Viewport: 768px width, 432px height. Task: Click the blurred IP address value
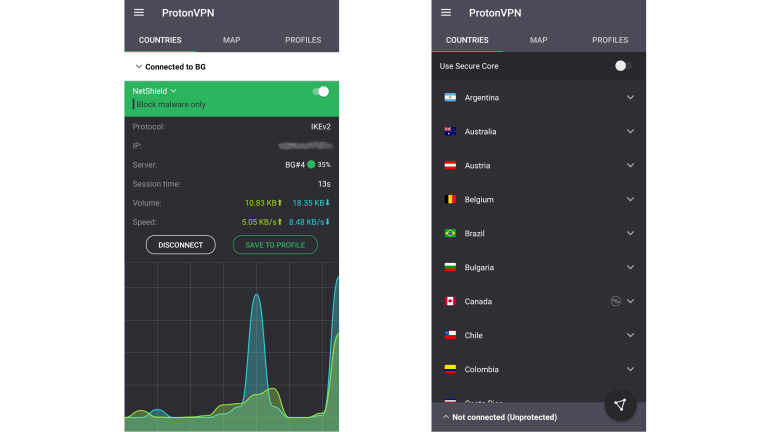(306, 145)
